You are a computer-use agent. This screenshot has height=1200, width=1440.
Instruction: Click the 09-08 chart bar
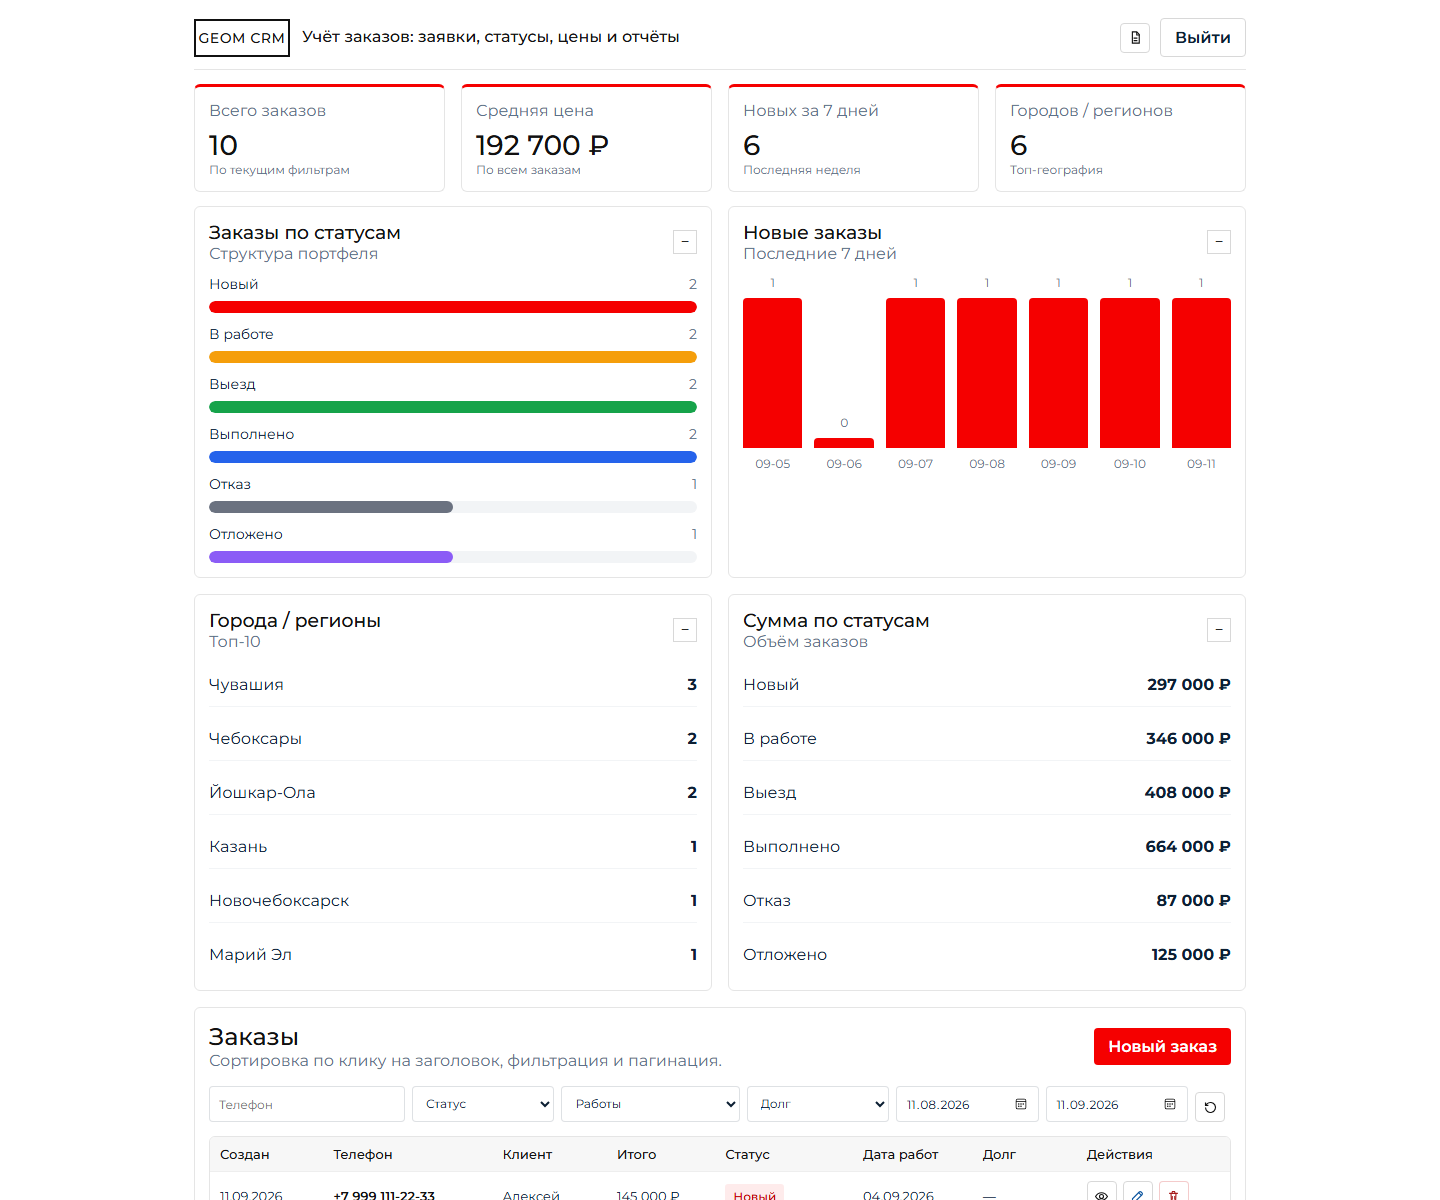(x=987, y=373)
